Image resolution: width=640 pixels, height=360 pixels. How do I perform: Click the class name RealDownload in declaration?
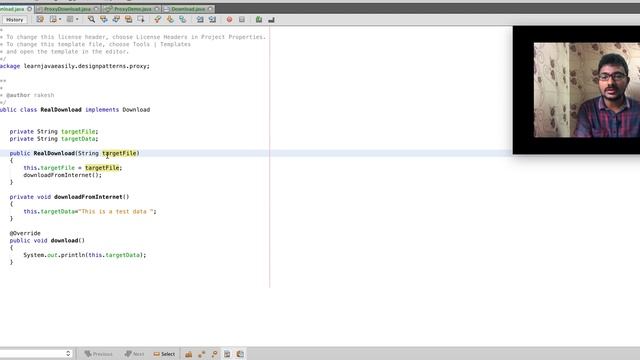(x=61, y=109)
